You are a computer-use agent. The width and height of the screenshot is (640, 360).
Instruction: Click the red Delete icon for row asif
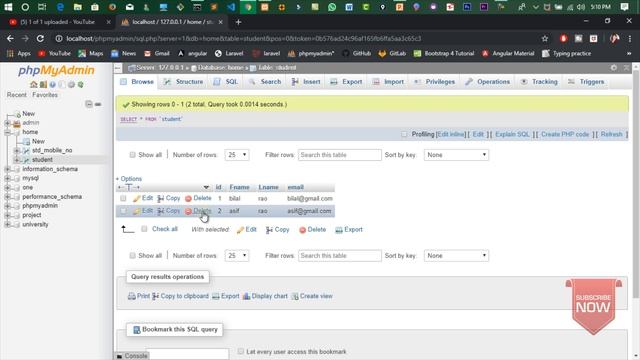(188, 211)
